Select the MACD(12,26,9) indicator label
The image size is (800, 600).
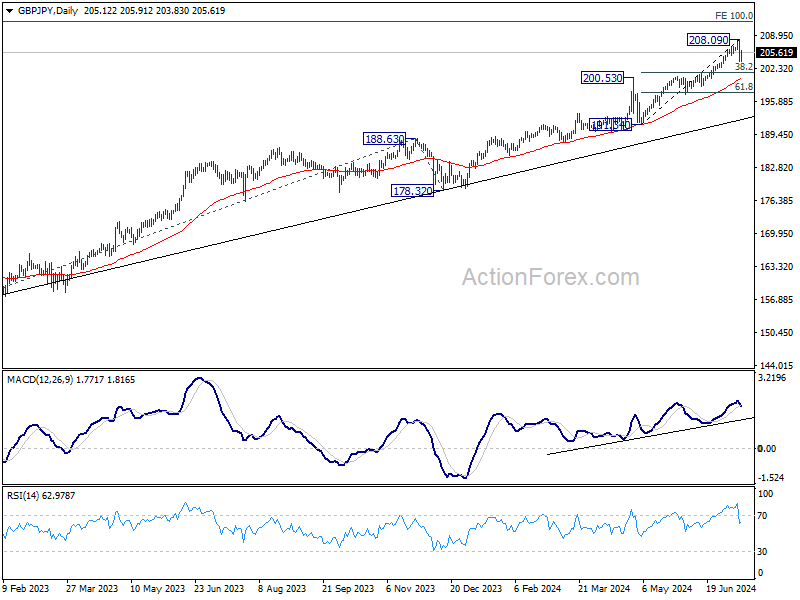40,380
